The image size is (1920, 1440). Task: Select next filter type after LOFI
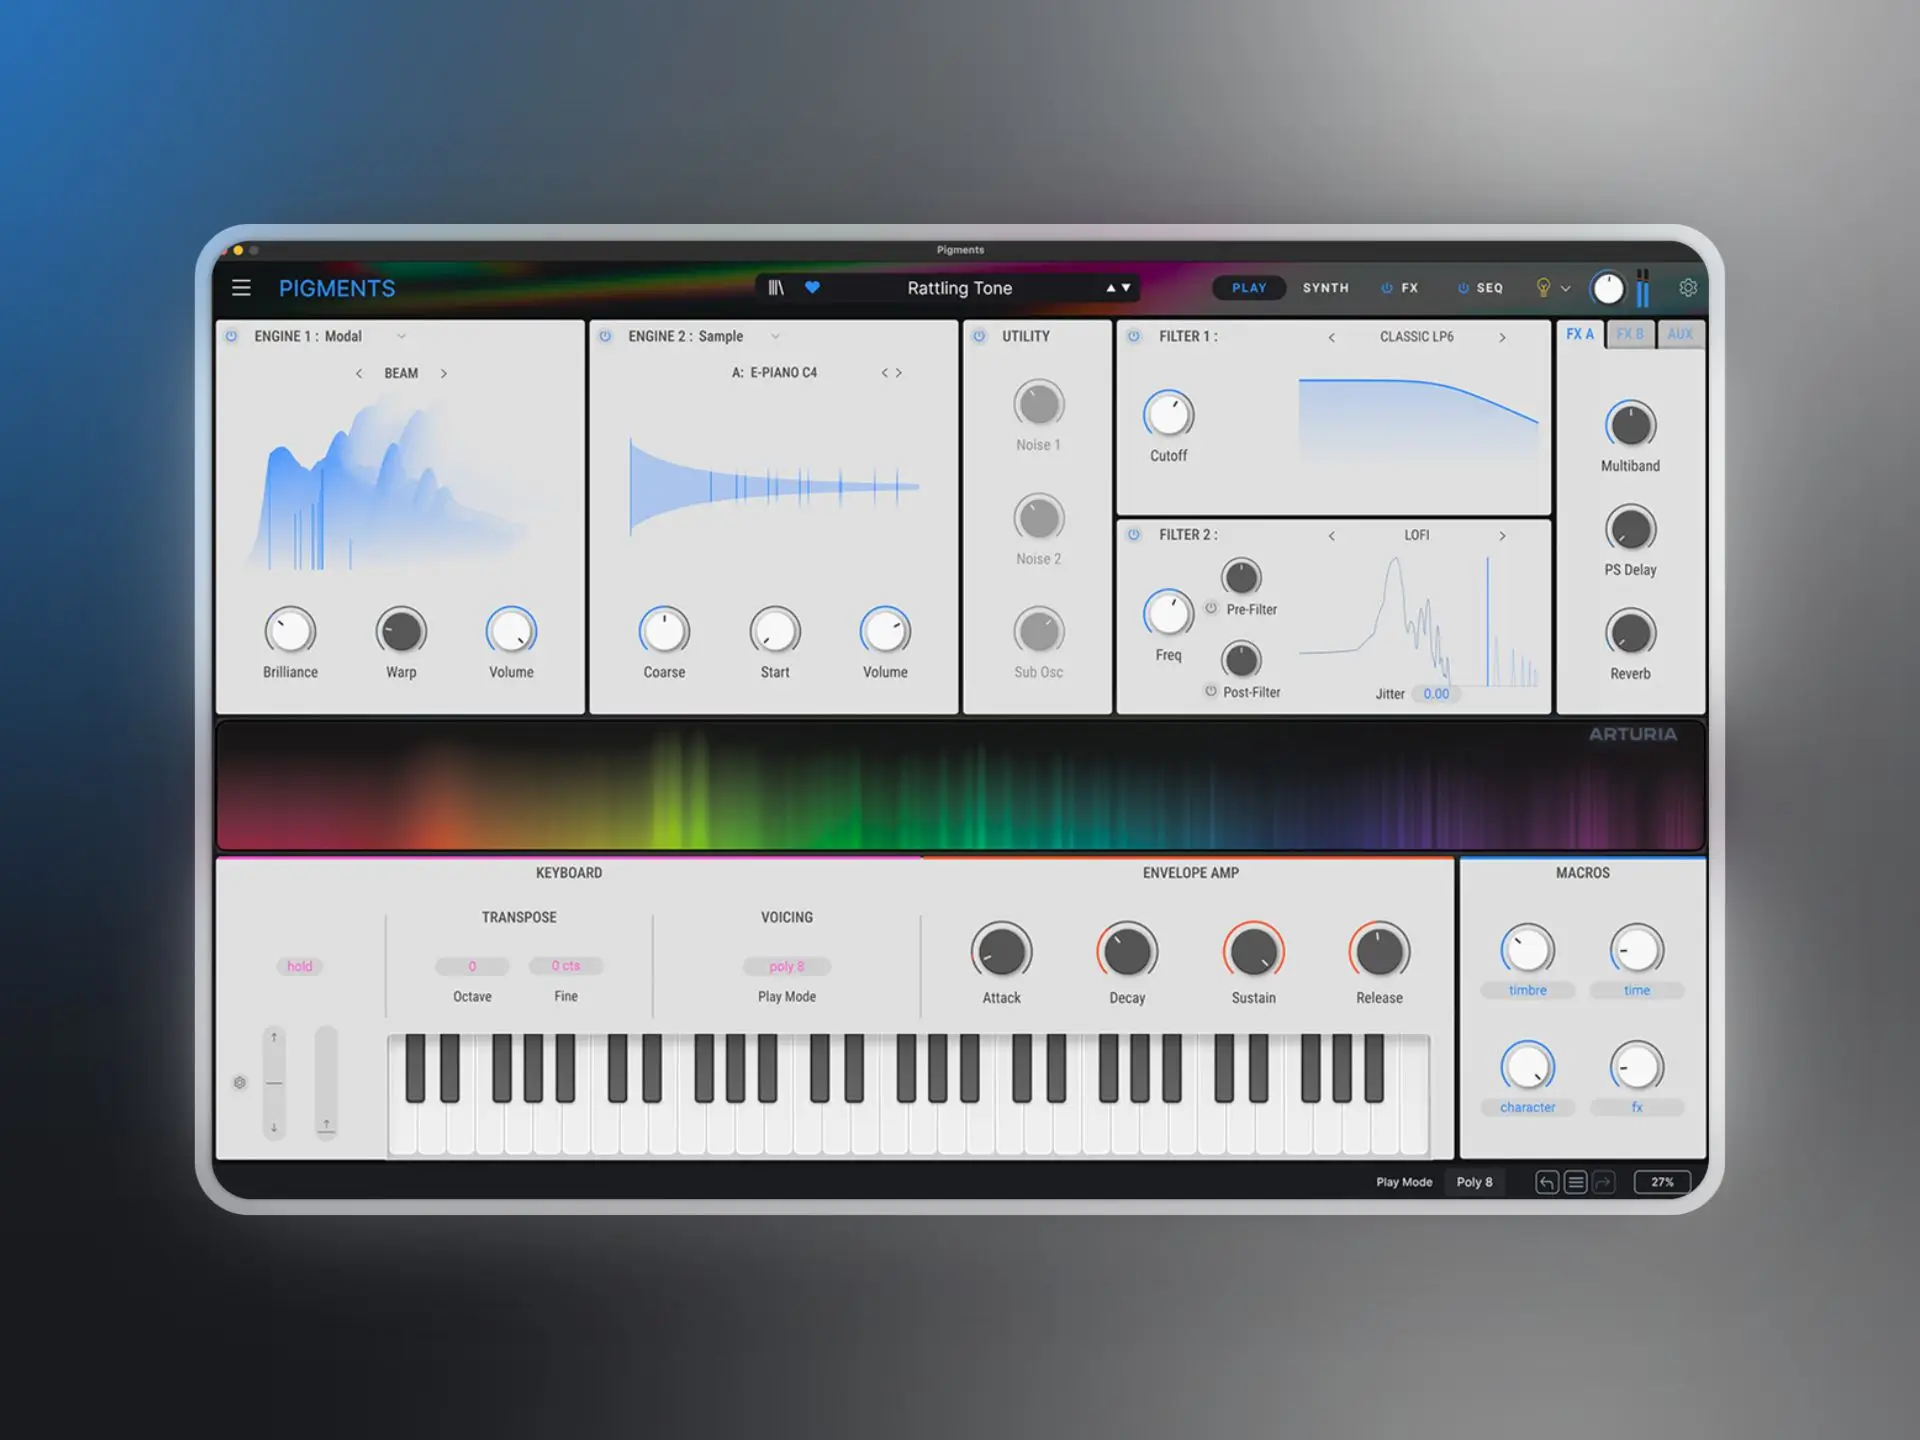click(x=1502, y=536)
